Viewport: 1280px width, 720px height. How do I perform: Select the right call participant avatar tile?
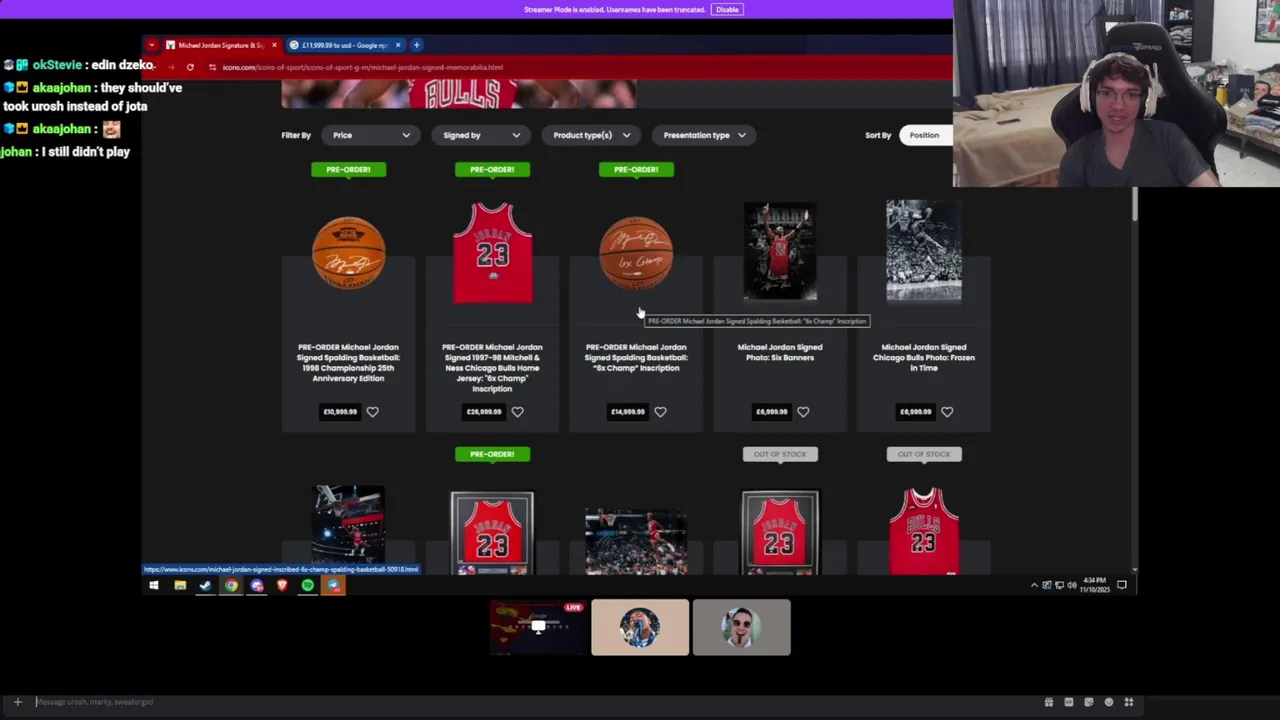741,628
